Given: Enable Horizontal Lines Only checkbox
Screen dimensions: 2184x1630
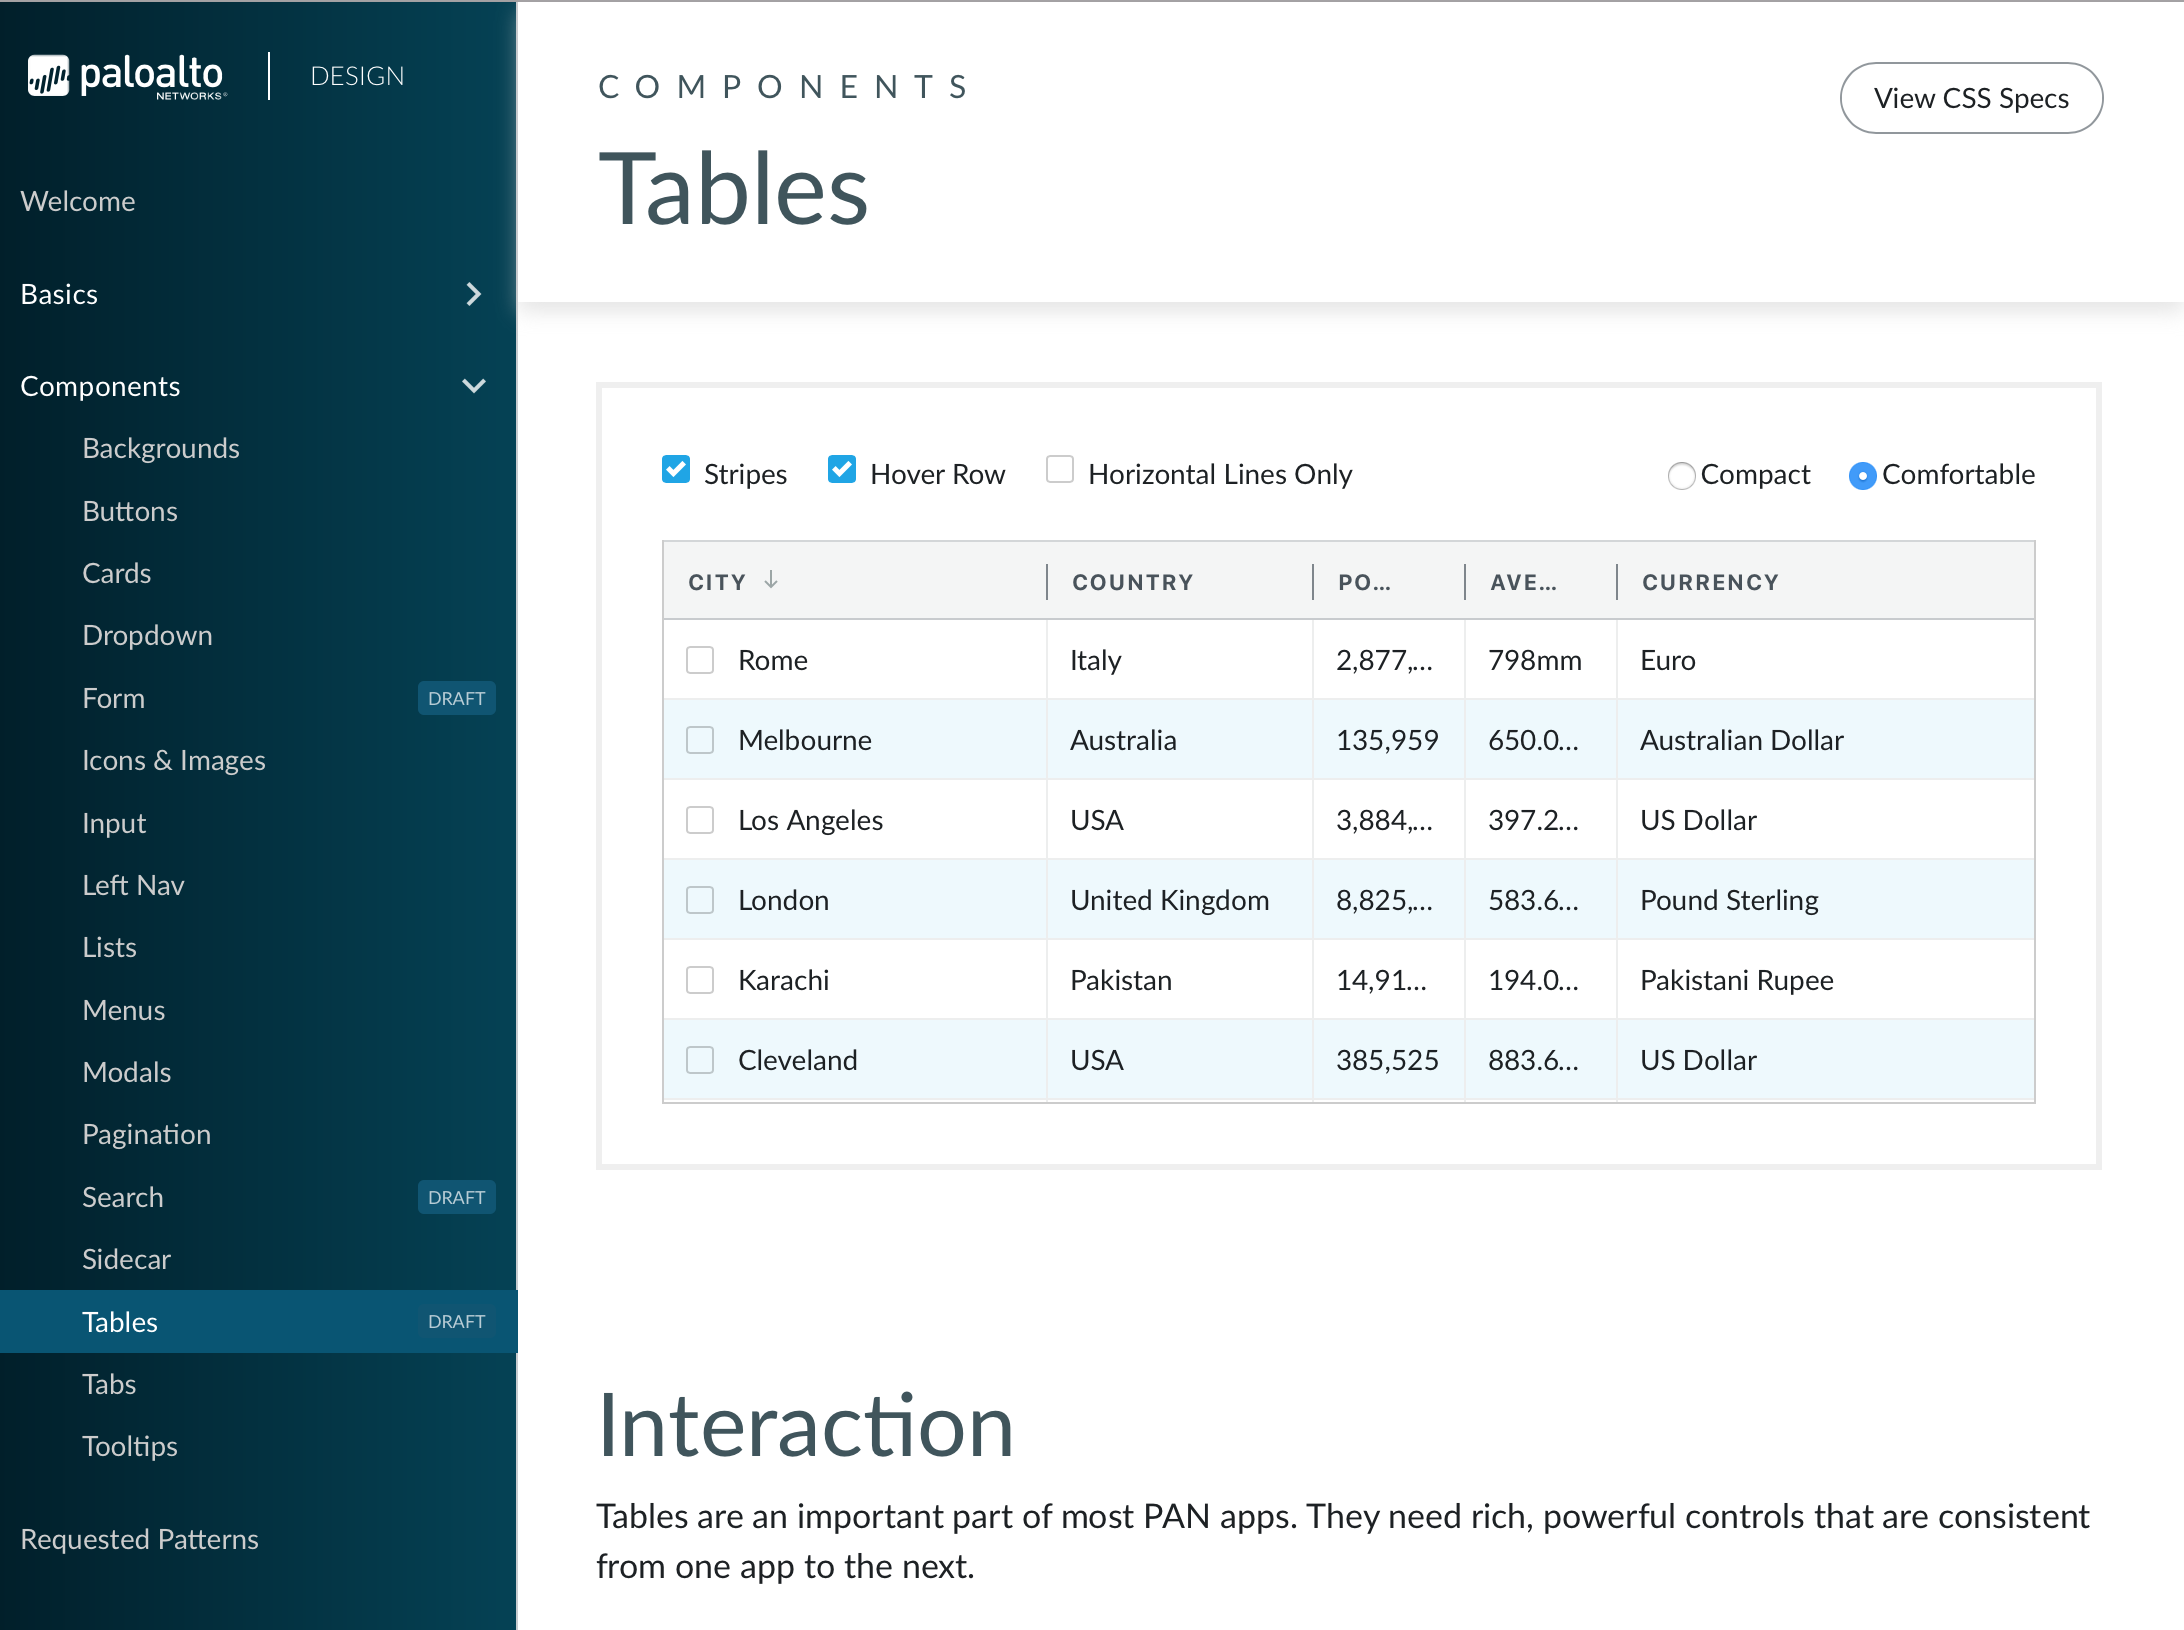Looking at the screenshot, I should point(1059,470).
